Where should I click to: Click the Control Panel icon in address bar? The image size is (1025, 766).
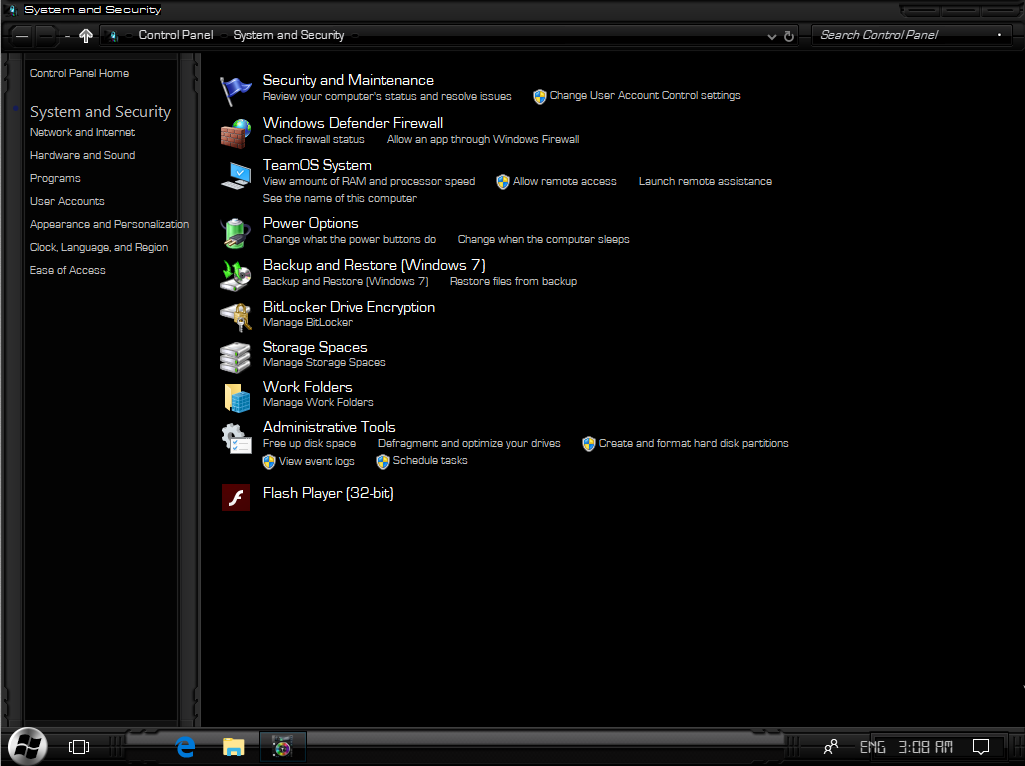click(114, 36)
